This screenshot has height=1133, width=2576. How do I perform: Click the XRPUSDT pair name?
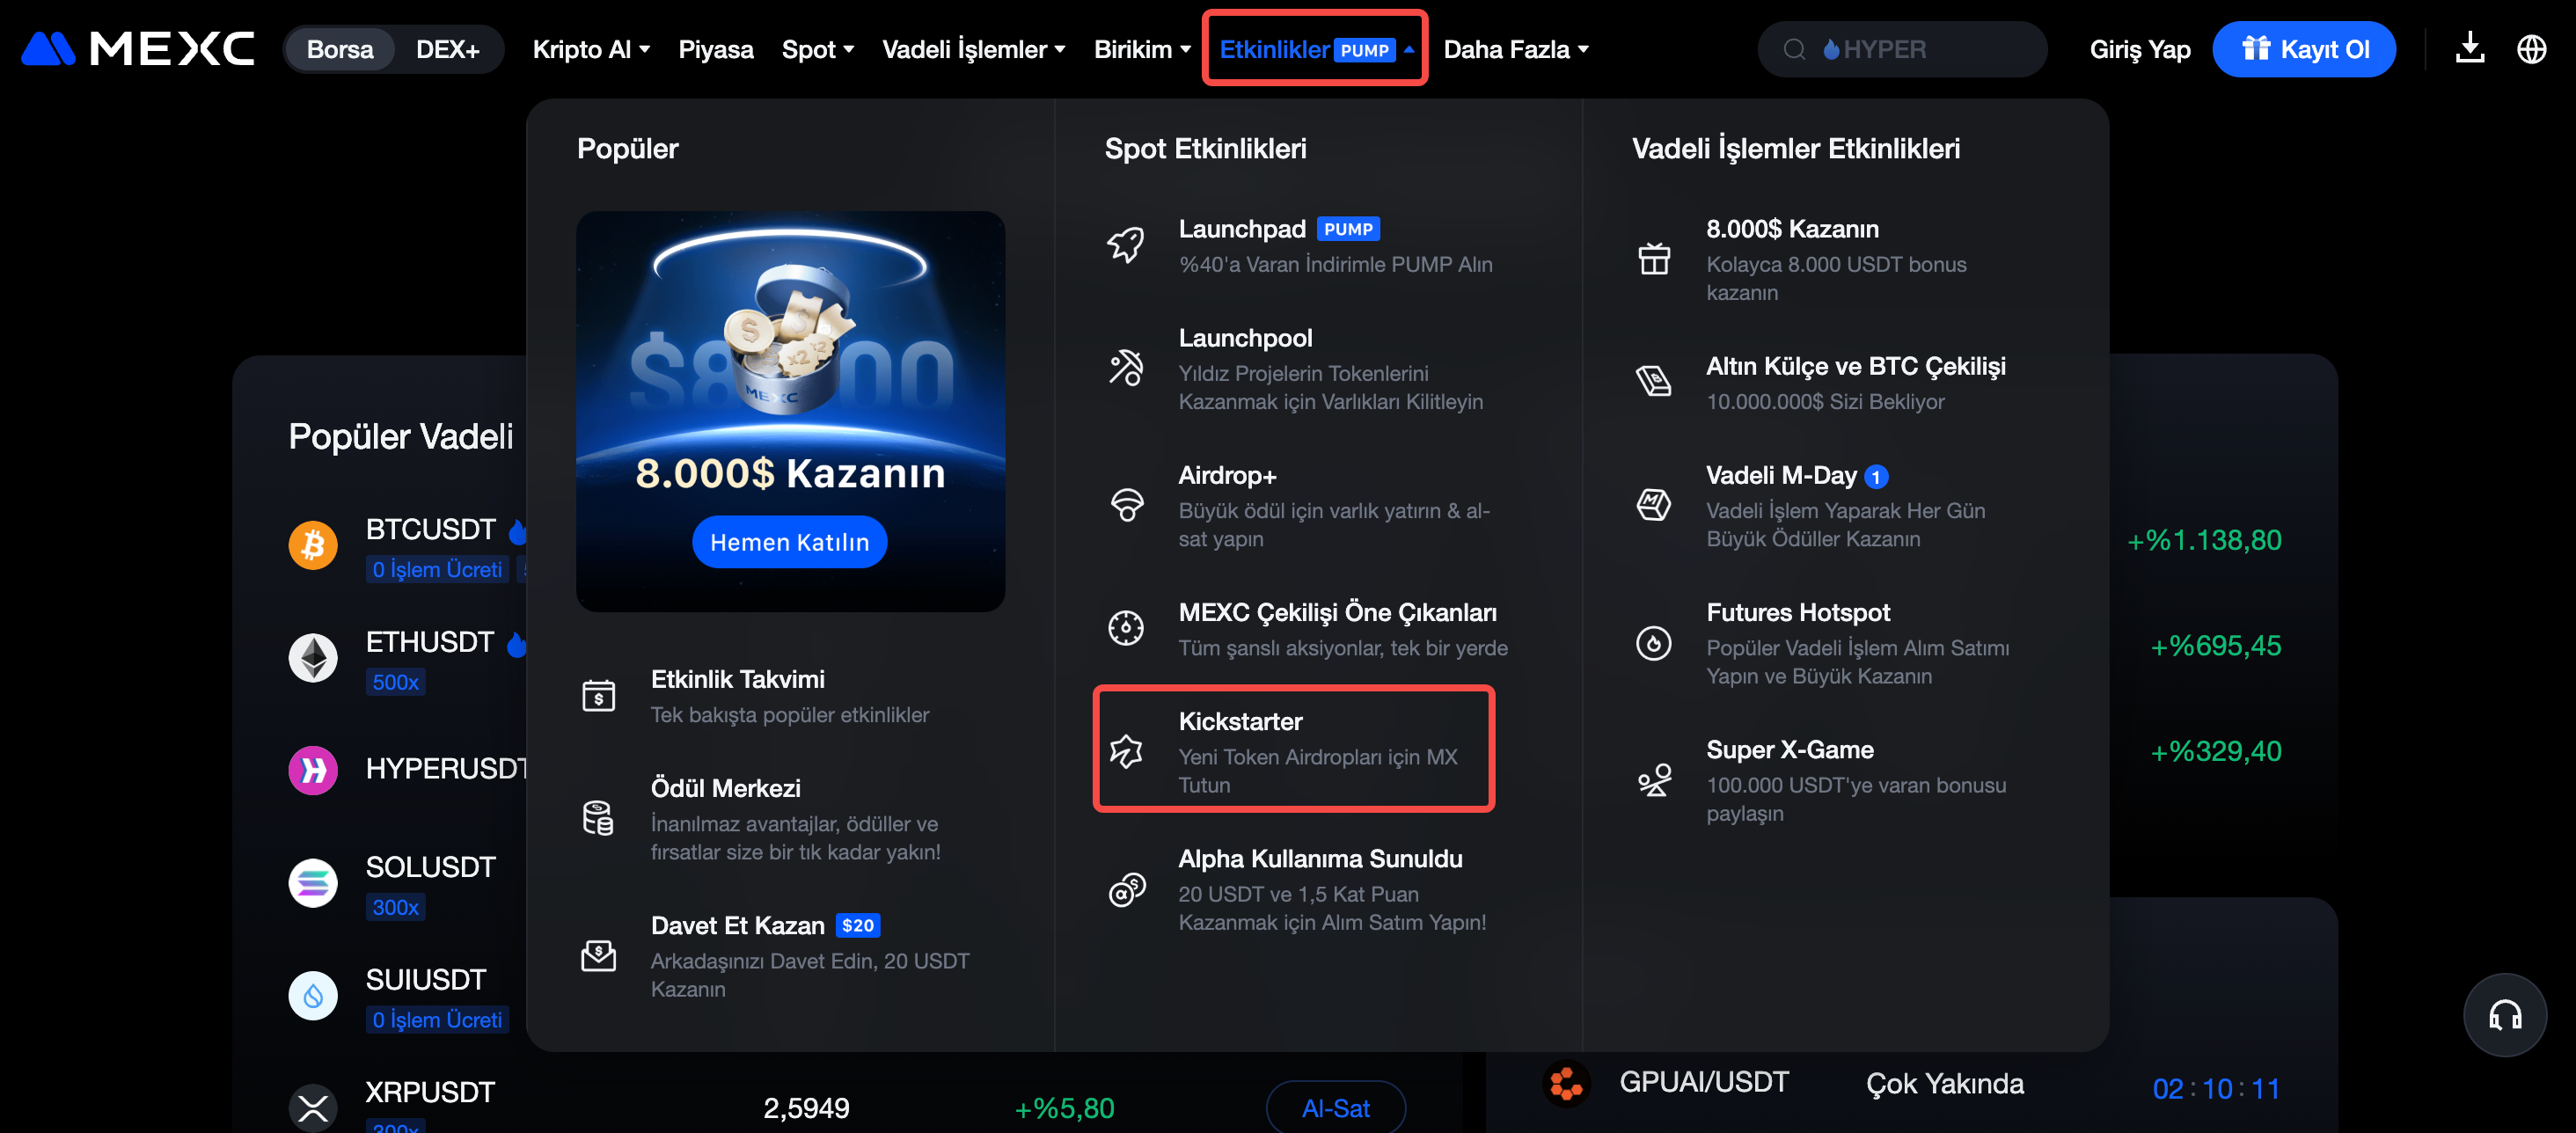430,1091
